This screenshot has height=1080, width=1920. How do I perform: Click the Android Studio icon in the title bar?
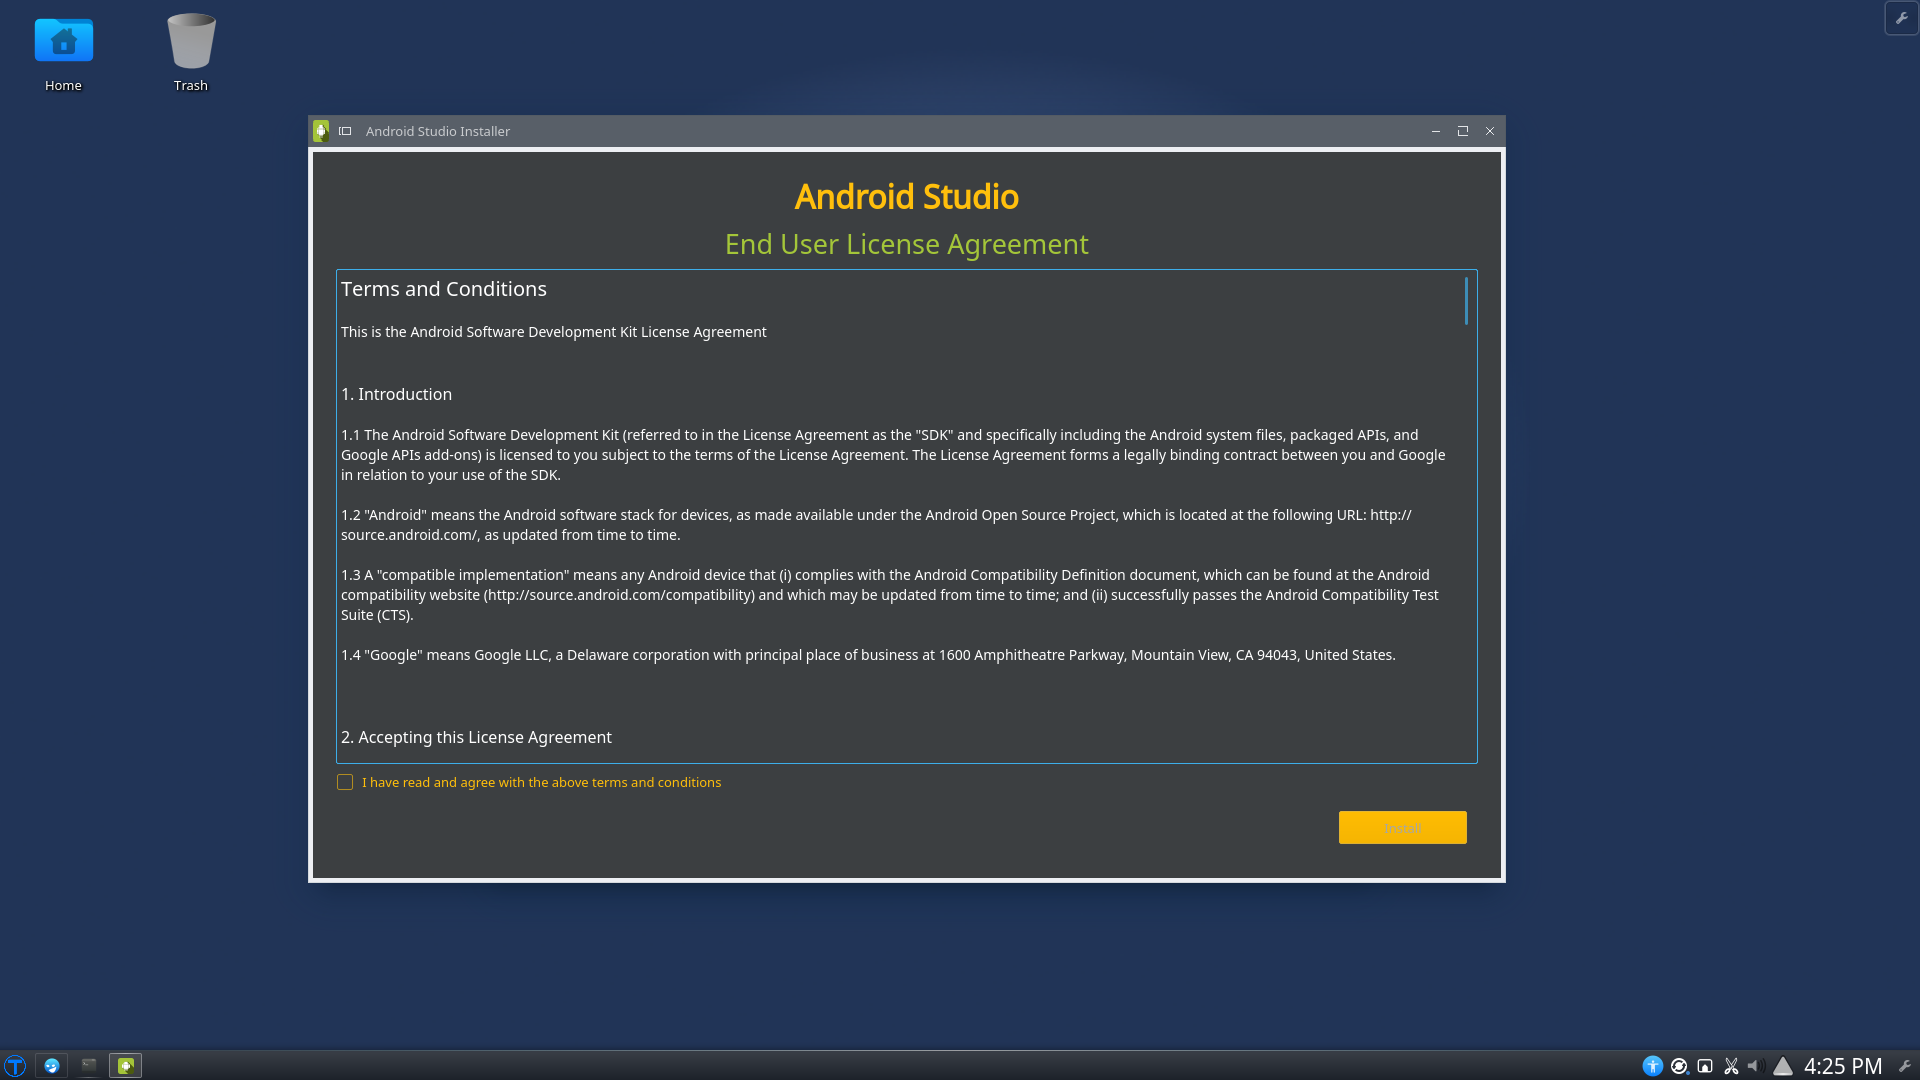321,131
